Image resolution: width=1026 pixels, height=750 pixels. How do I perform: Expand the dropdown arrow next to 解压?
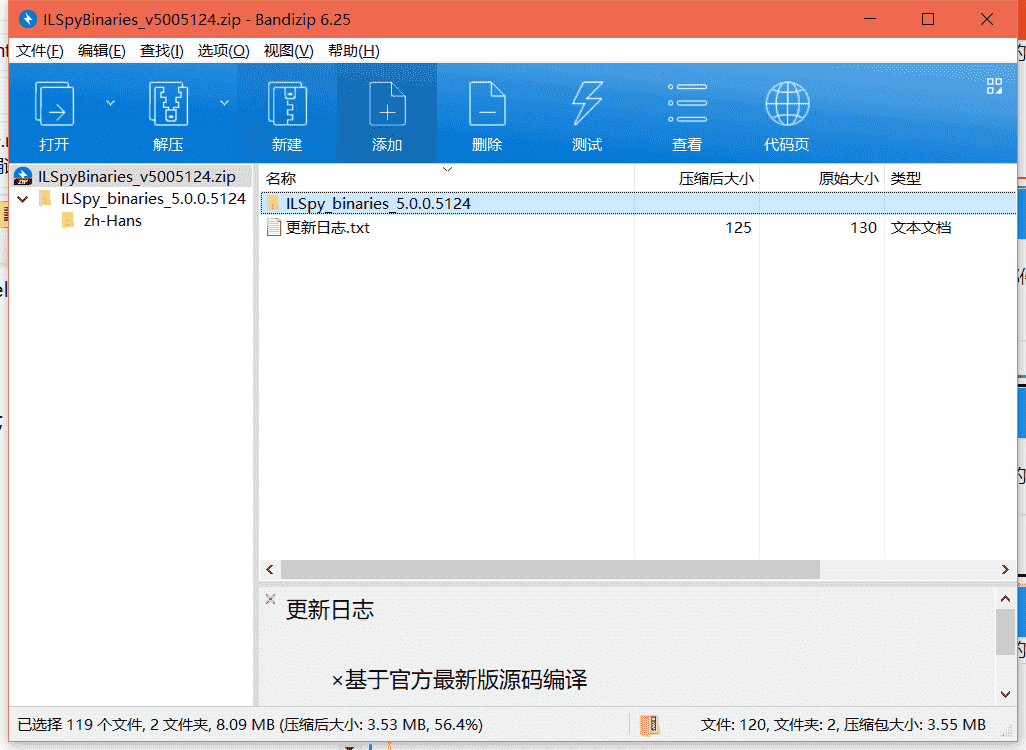[224, 103]
